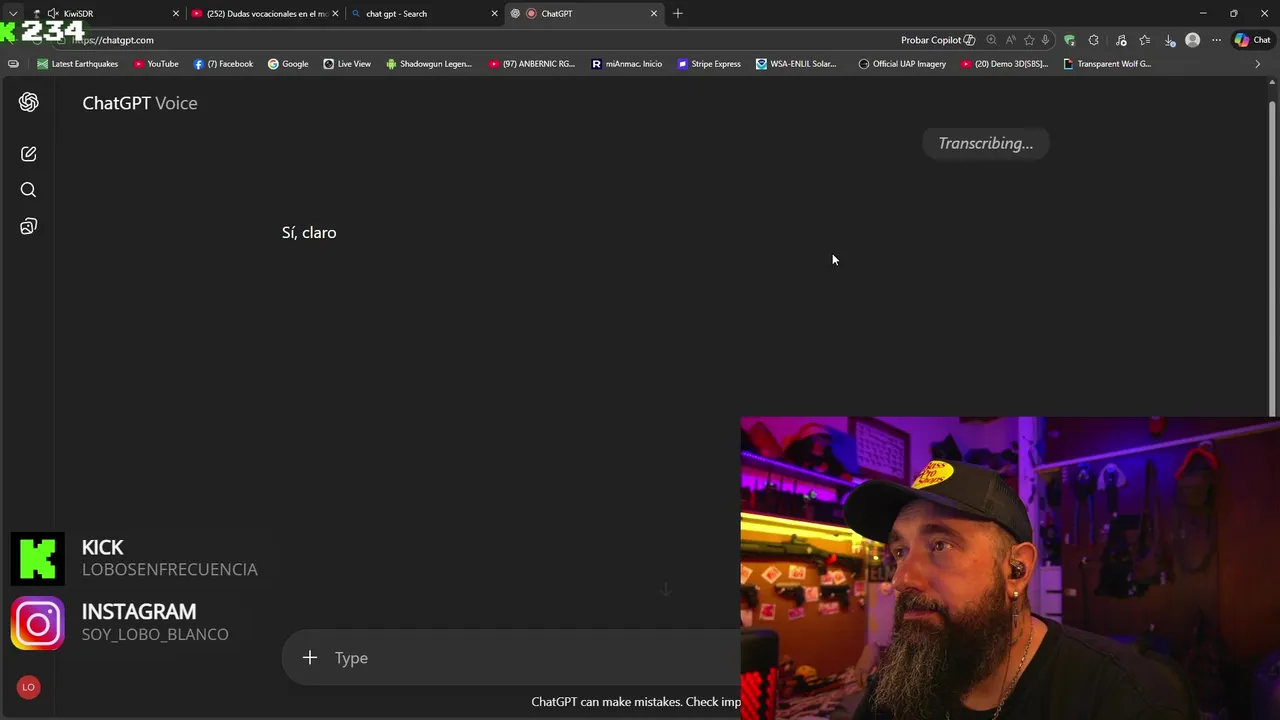The image size is (1280, 720).
Task: Open the Demo 3D[SBS] bookmark
Action: click(x=1005, y=64)
